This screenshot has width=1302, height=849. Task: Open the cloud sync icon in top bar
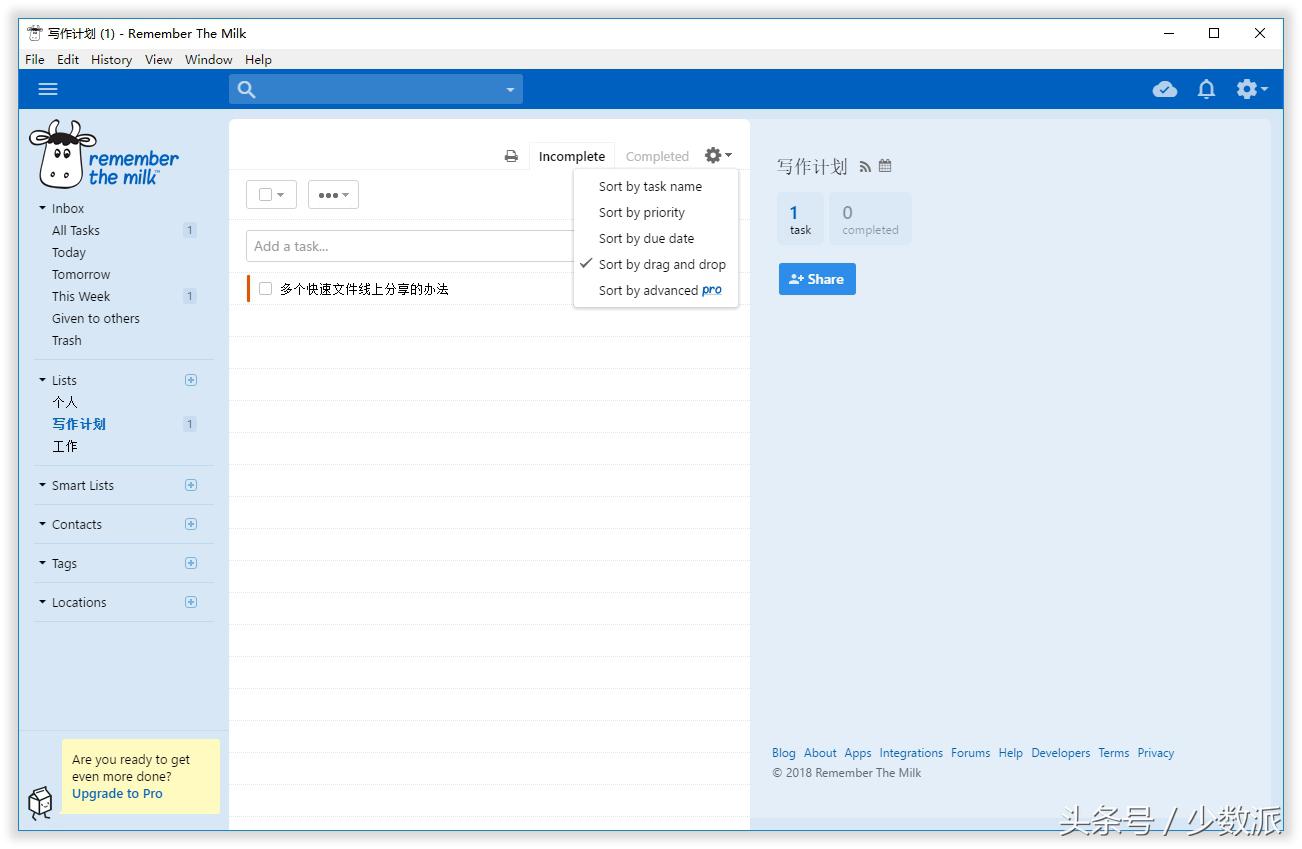[x=1165, y=89]
